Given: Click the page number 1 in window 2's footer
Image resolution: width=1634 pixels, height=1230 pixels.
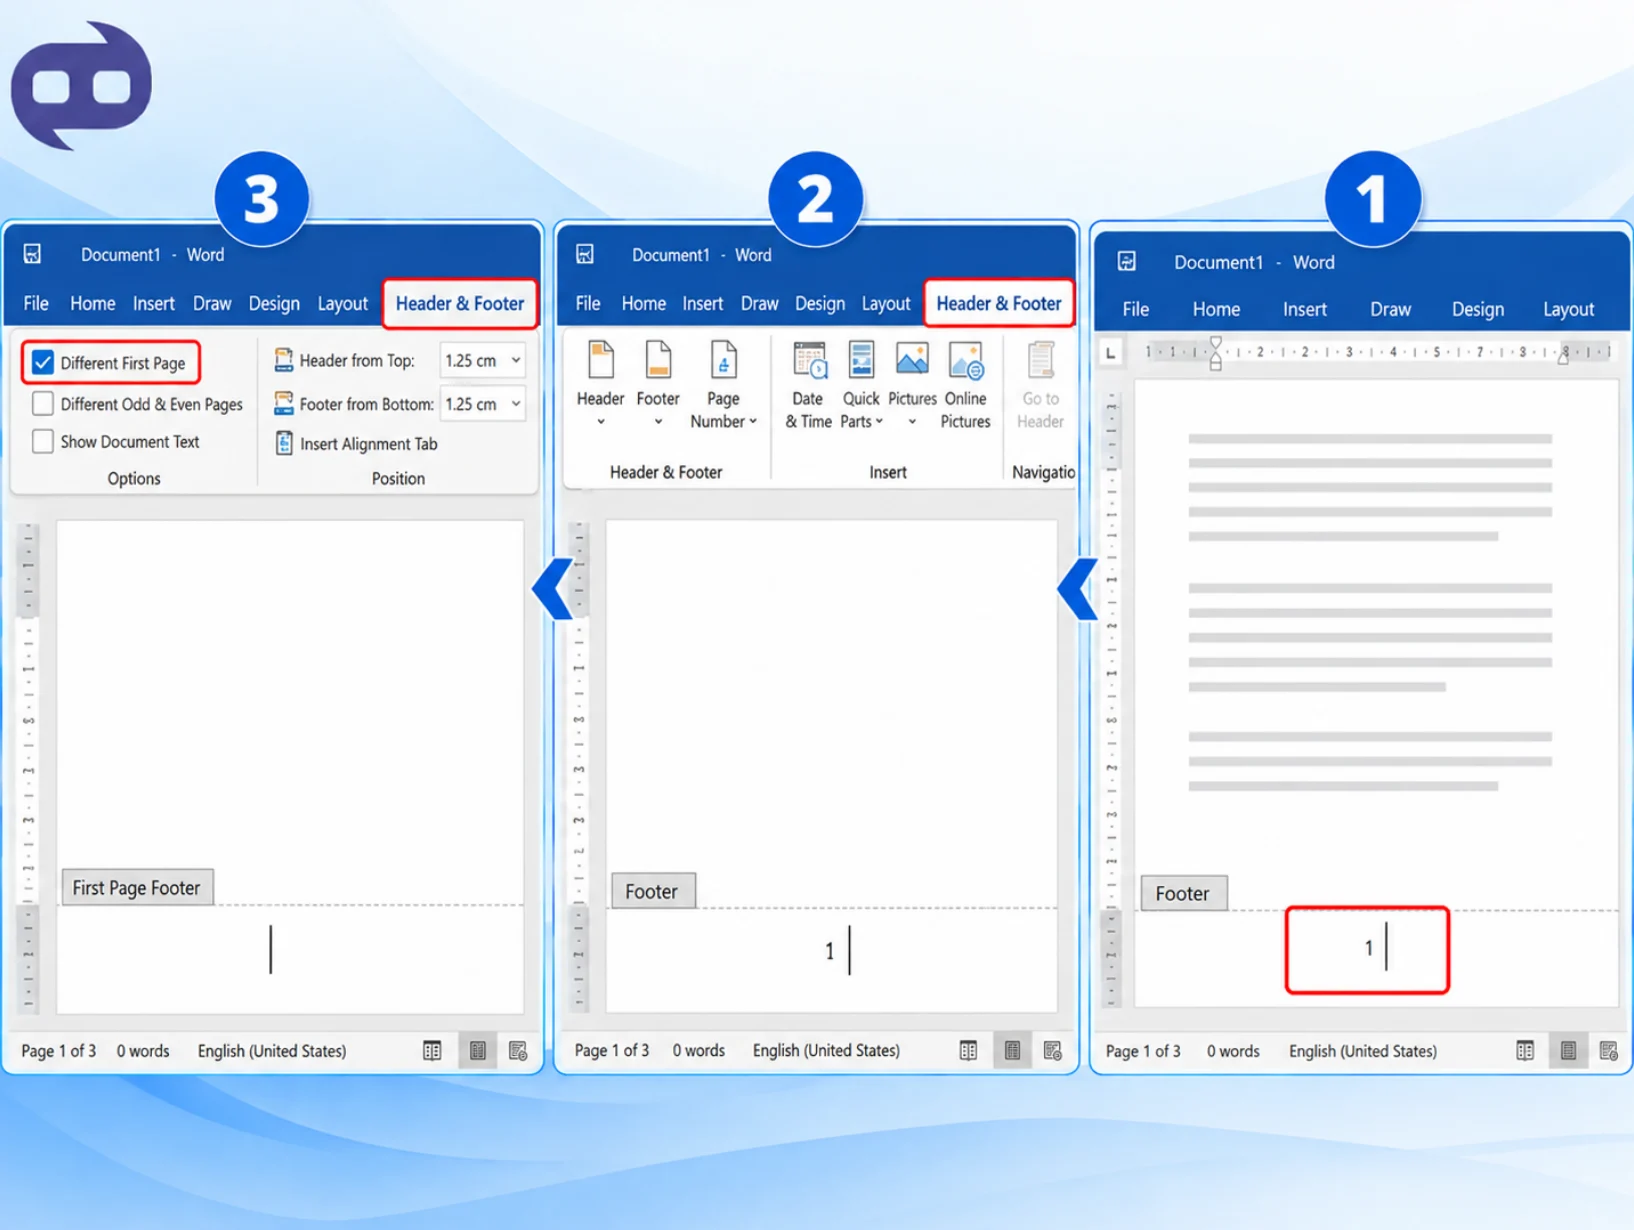Looking at the screenshot, I should coord(829,951).
